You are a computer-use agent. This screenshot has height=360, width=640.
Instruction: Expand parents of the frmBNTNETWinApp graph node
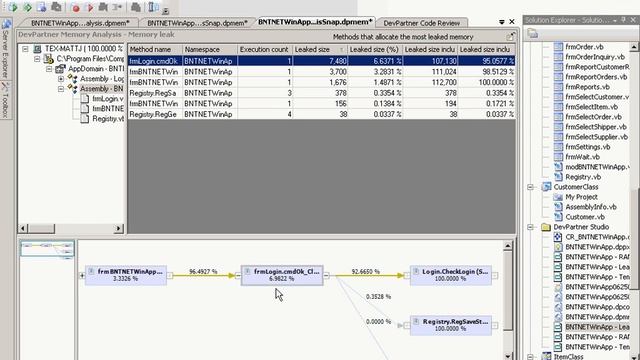tap(82, 276)
